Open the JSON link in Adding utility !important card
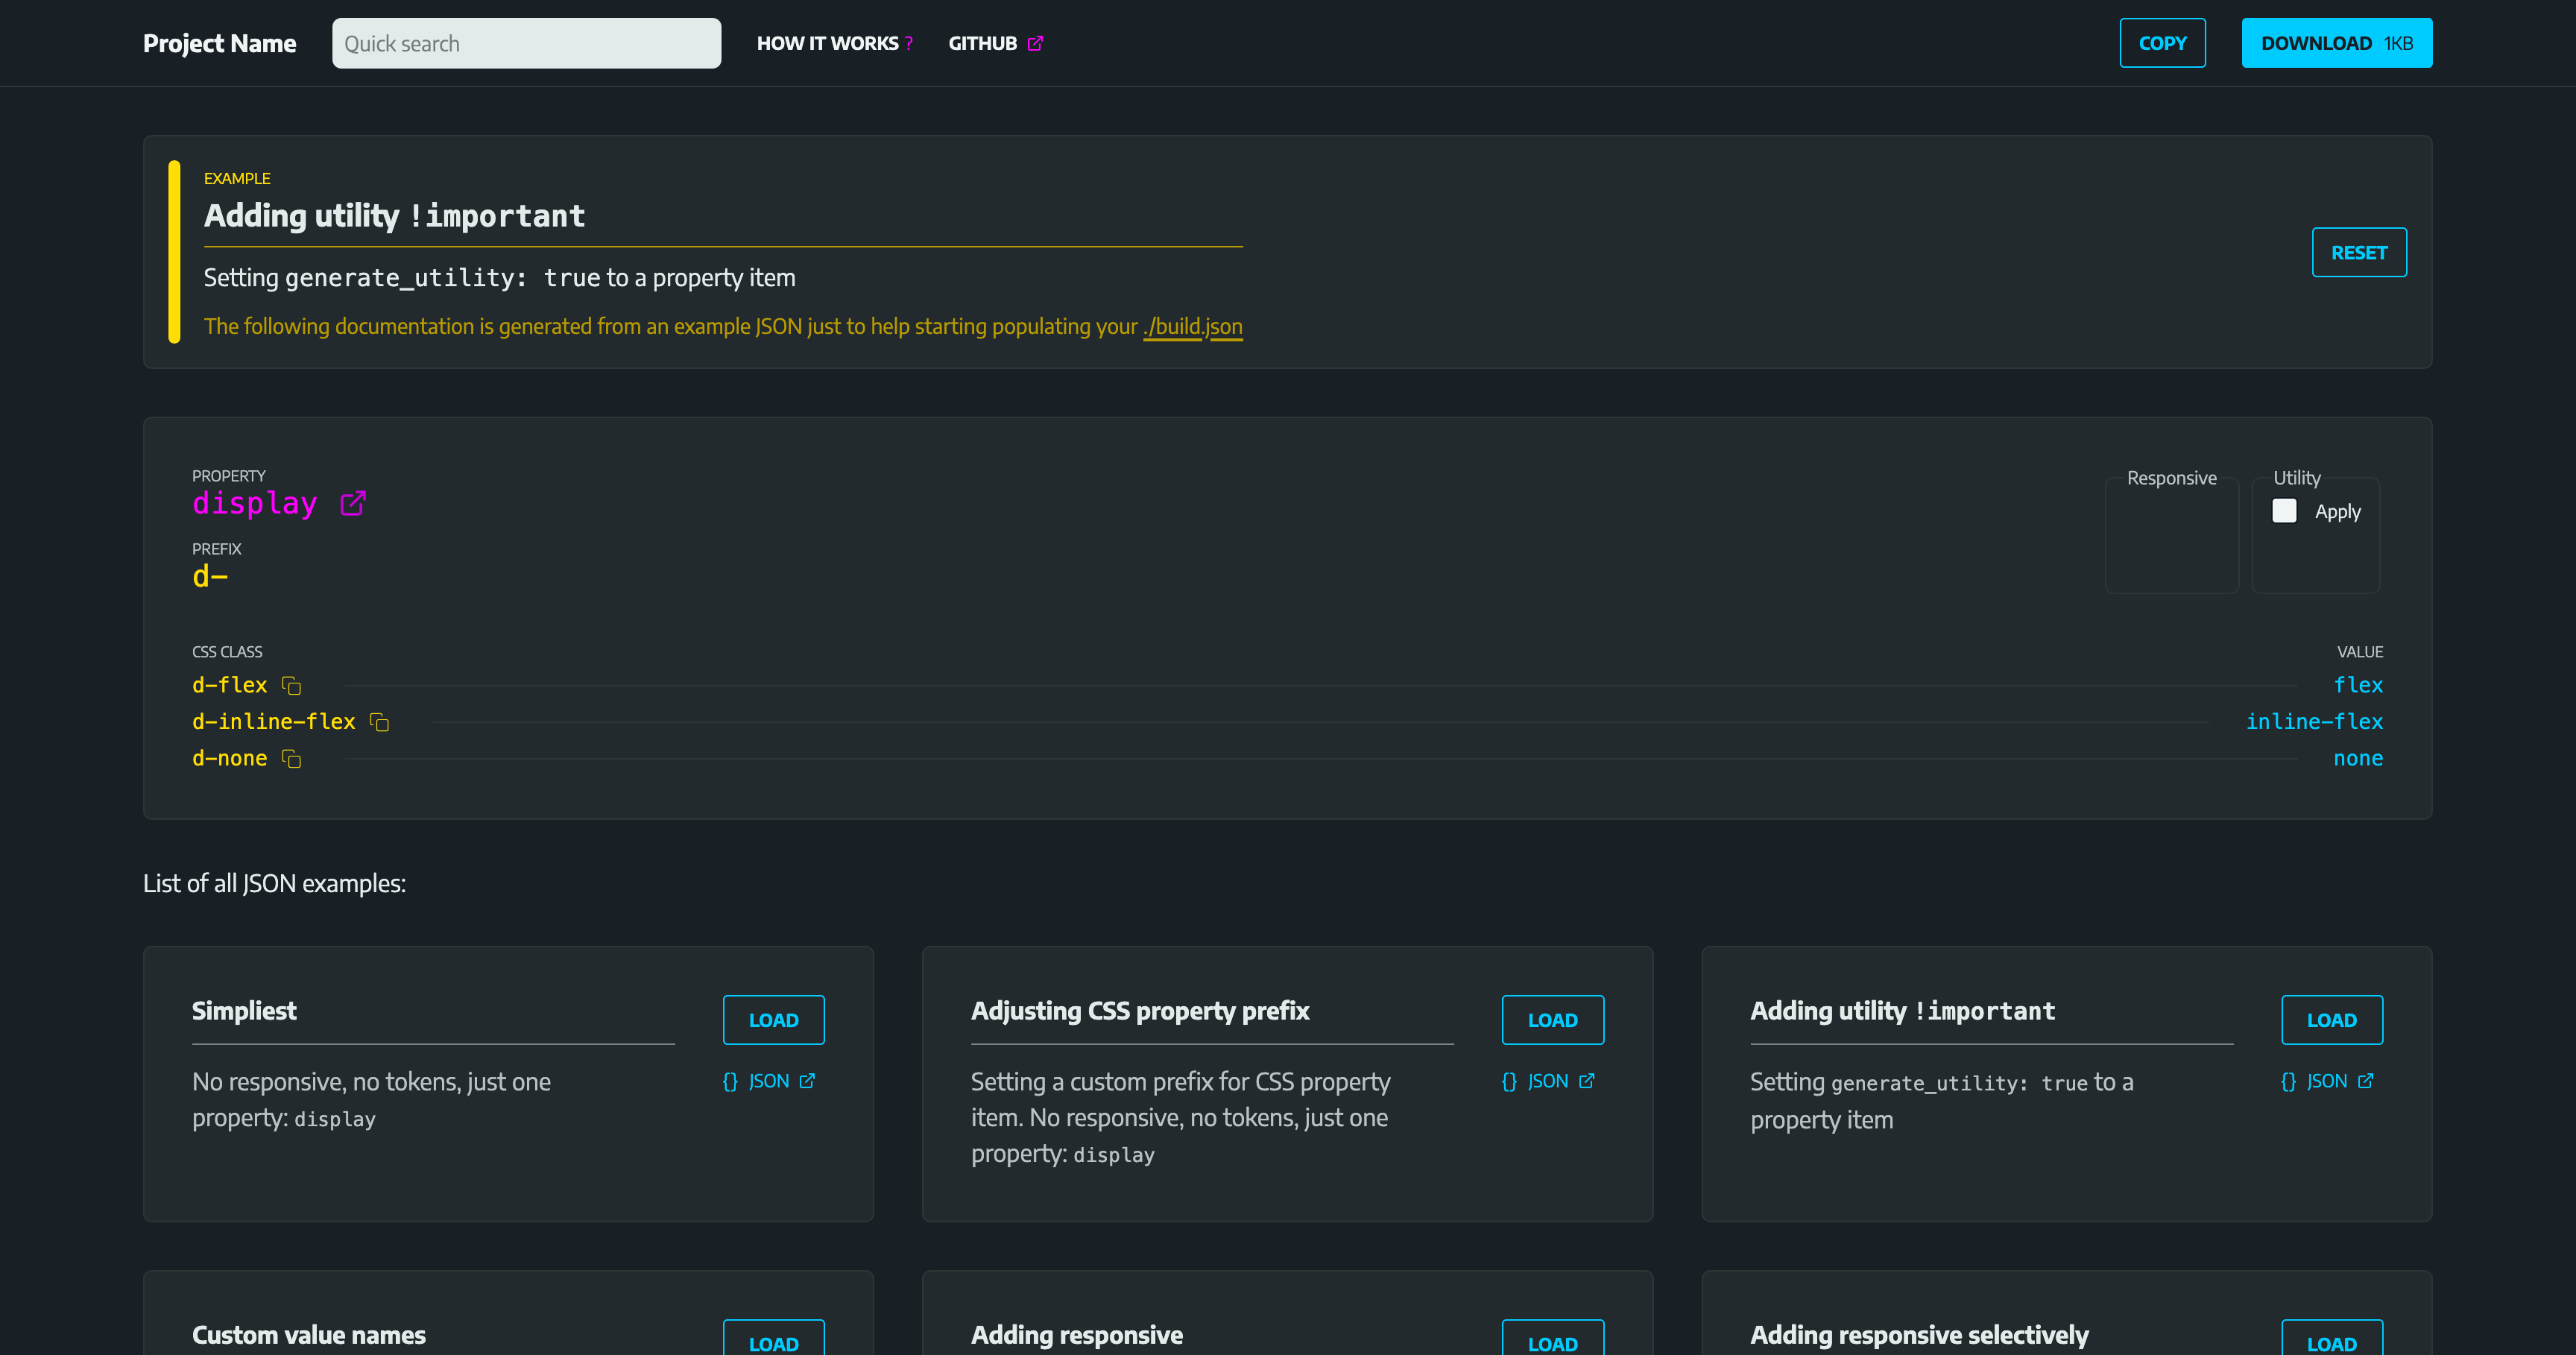The image size is (2576, 1355). [2327, 1081]
